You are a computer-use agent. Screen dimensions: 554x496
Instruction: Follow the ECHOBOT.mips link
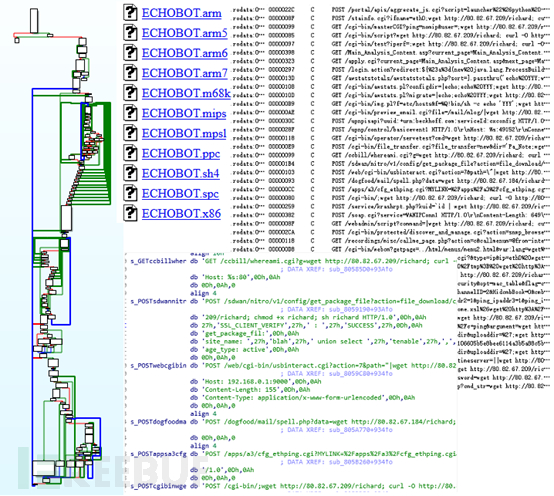coord(184,113)
